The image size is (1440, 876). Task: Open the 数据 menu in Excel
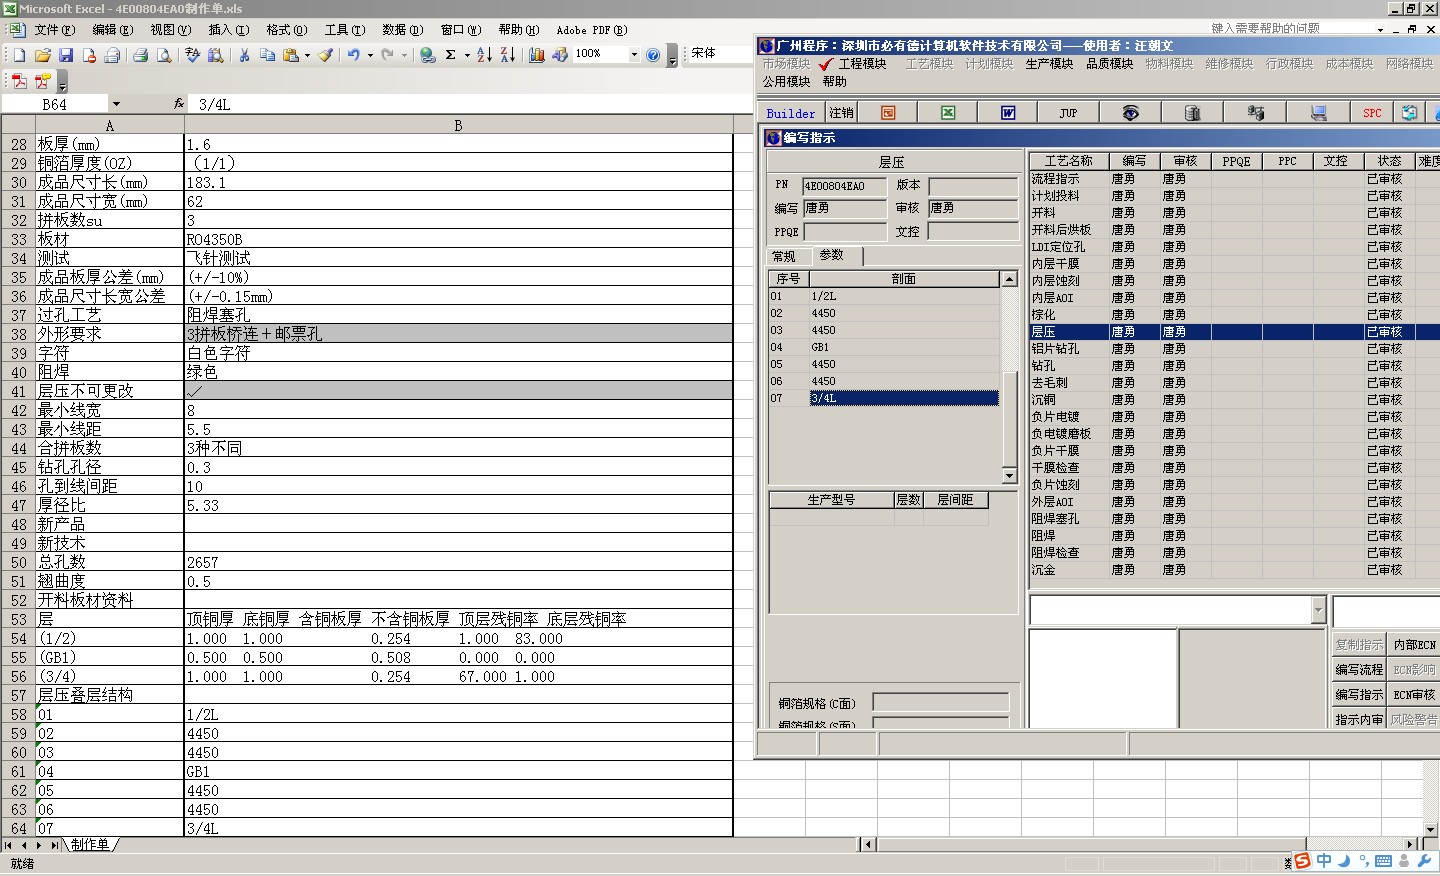click(x=403, y=30)
